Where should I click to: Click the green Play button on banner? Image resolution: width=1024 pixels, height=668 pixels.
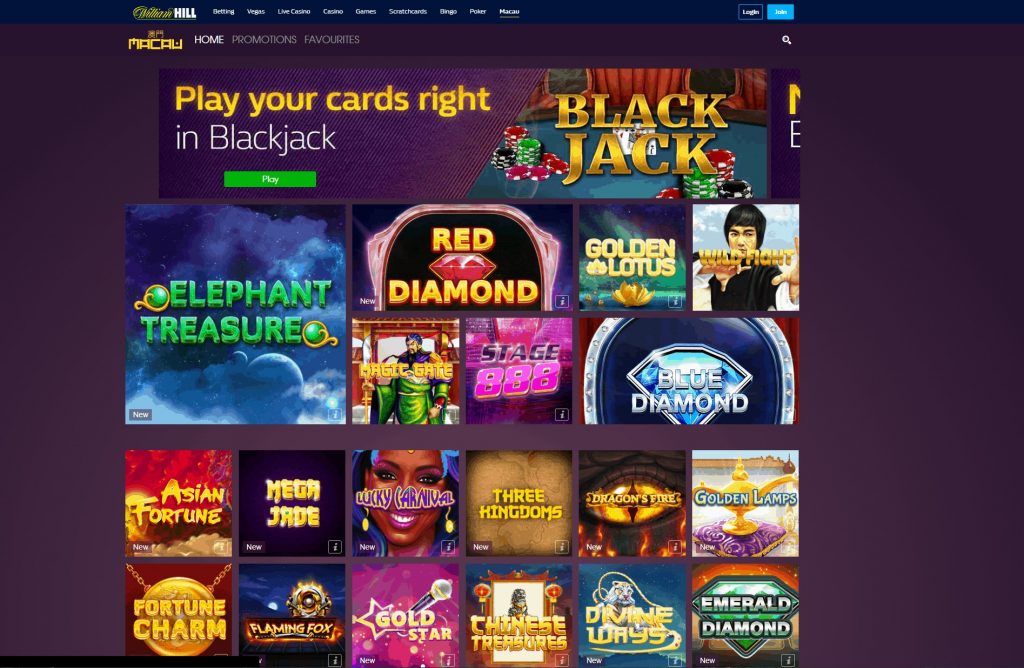coord(270,179)
